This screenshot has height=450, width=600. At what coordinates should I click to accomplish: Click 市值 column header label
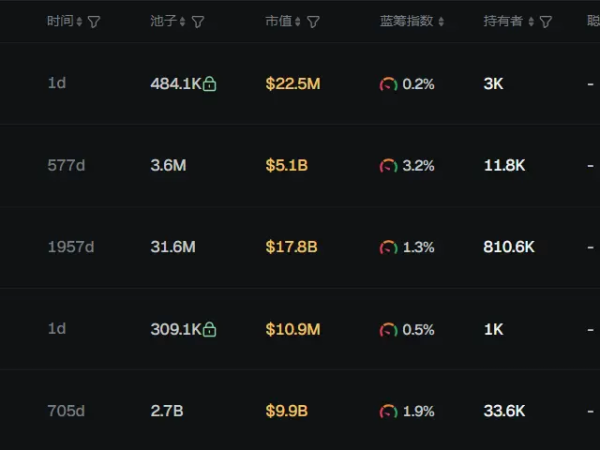(279, 21)
